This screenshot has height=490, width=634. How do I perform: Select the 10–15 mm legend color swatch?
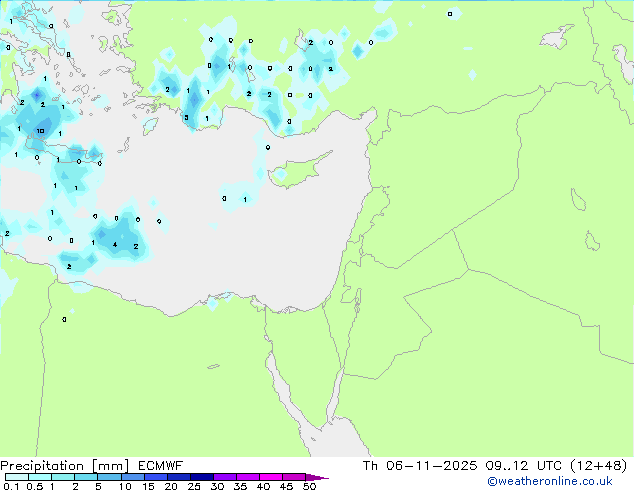click(x=132, y=477)
